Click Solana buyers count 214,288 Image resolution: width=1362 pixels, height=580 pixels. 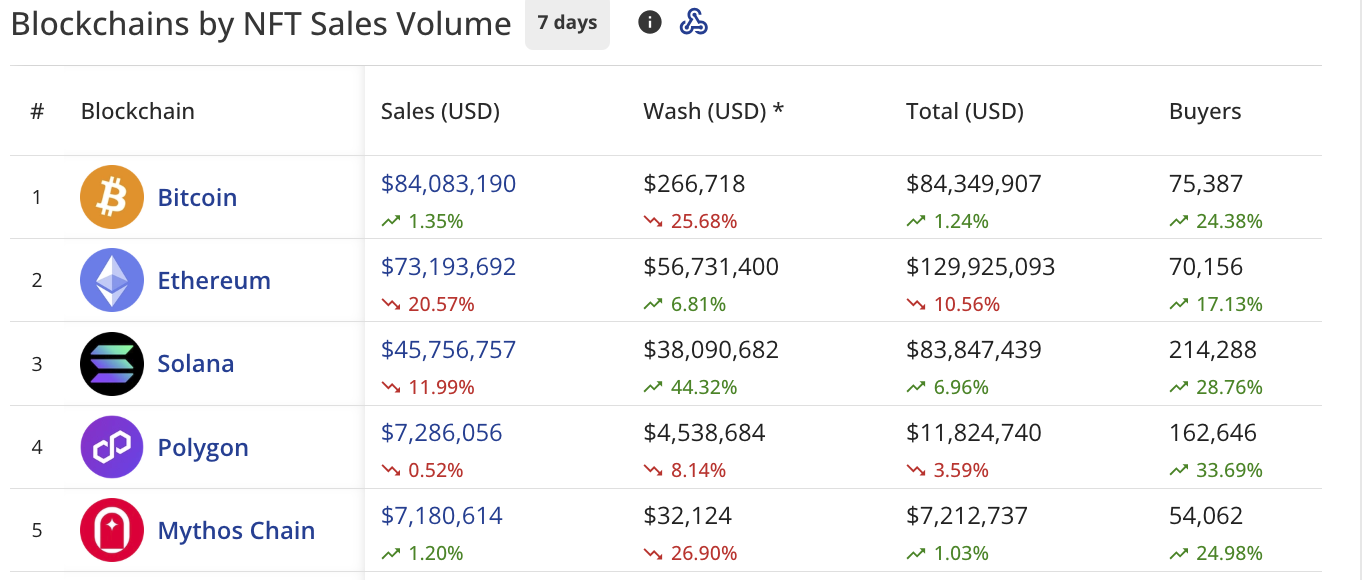tap(1213, 350)
